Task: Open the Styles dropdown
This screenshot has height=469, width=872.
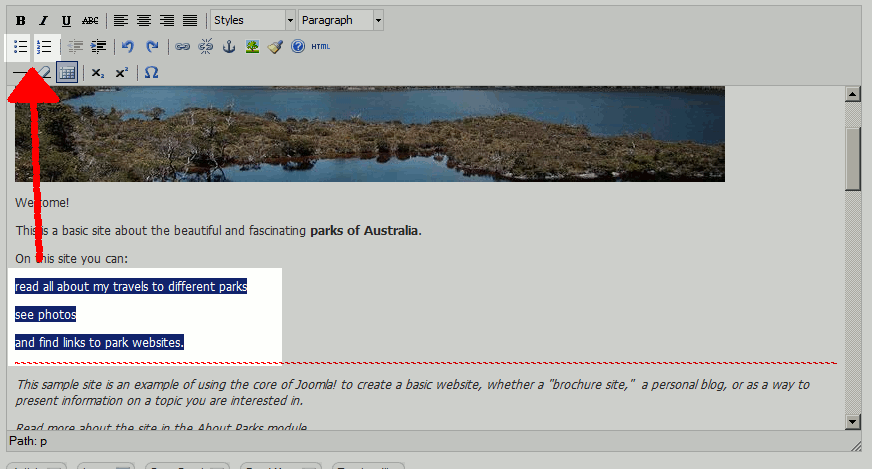Action: point(253,20)
